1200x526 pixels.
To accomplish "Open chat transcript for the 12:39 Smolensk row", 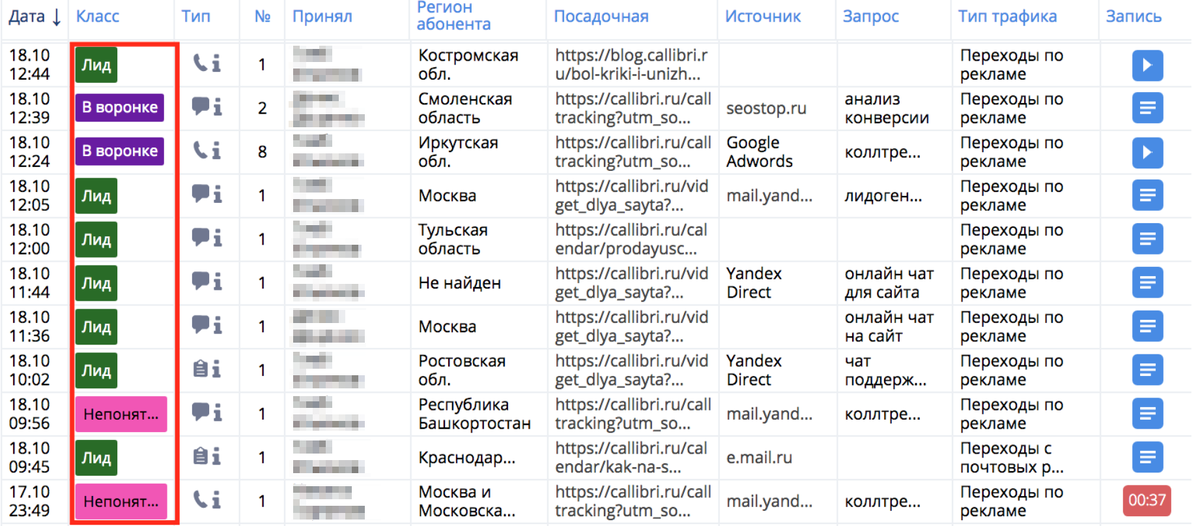I will (1147, 108).
